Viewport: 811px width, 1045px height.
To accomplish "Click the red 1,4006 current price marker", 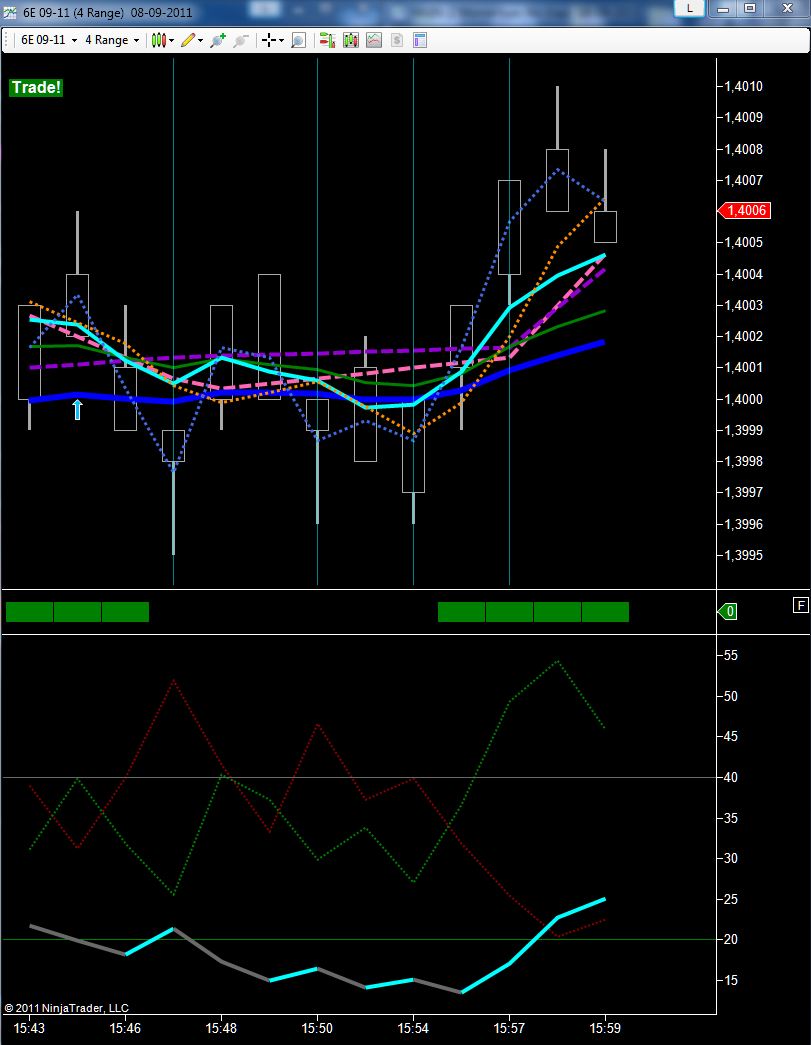I will 744,211.
